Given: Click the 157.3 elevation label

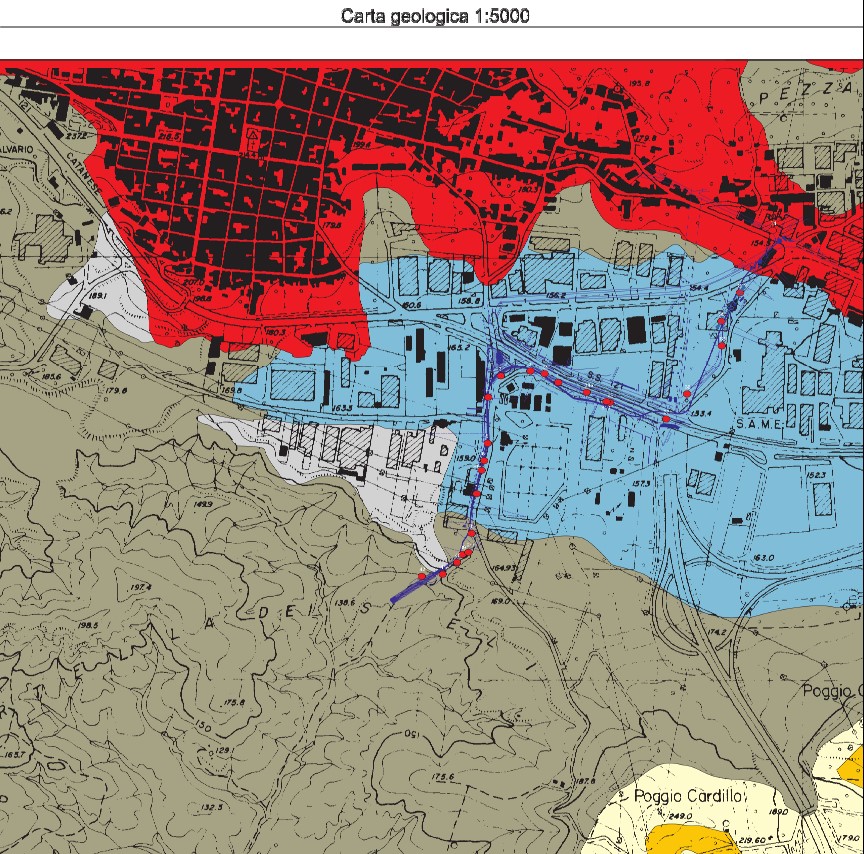Looking at the screenshot, I should coord(640,483).
